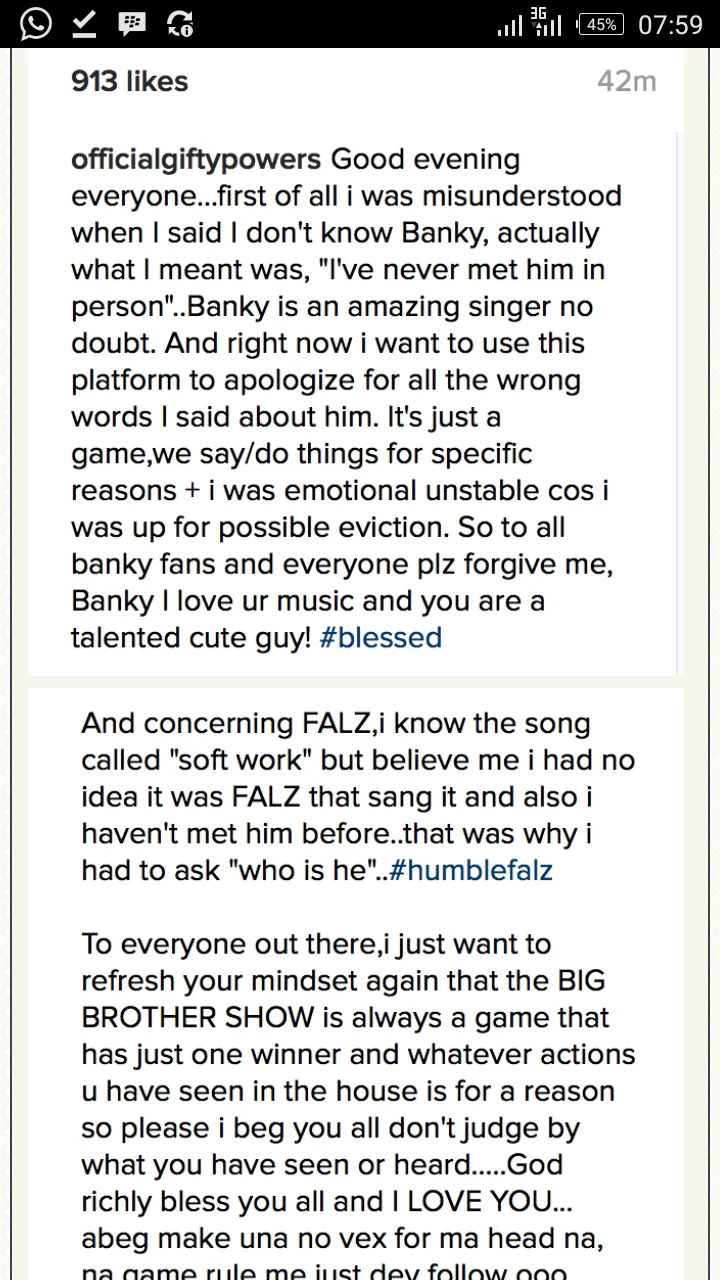The width and height of the screenshot is (720, 1280).
Task: Tap the caption line apologizing to Banky fans
Action: point(342,564)
